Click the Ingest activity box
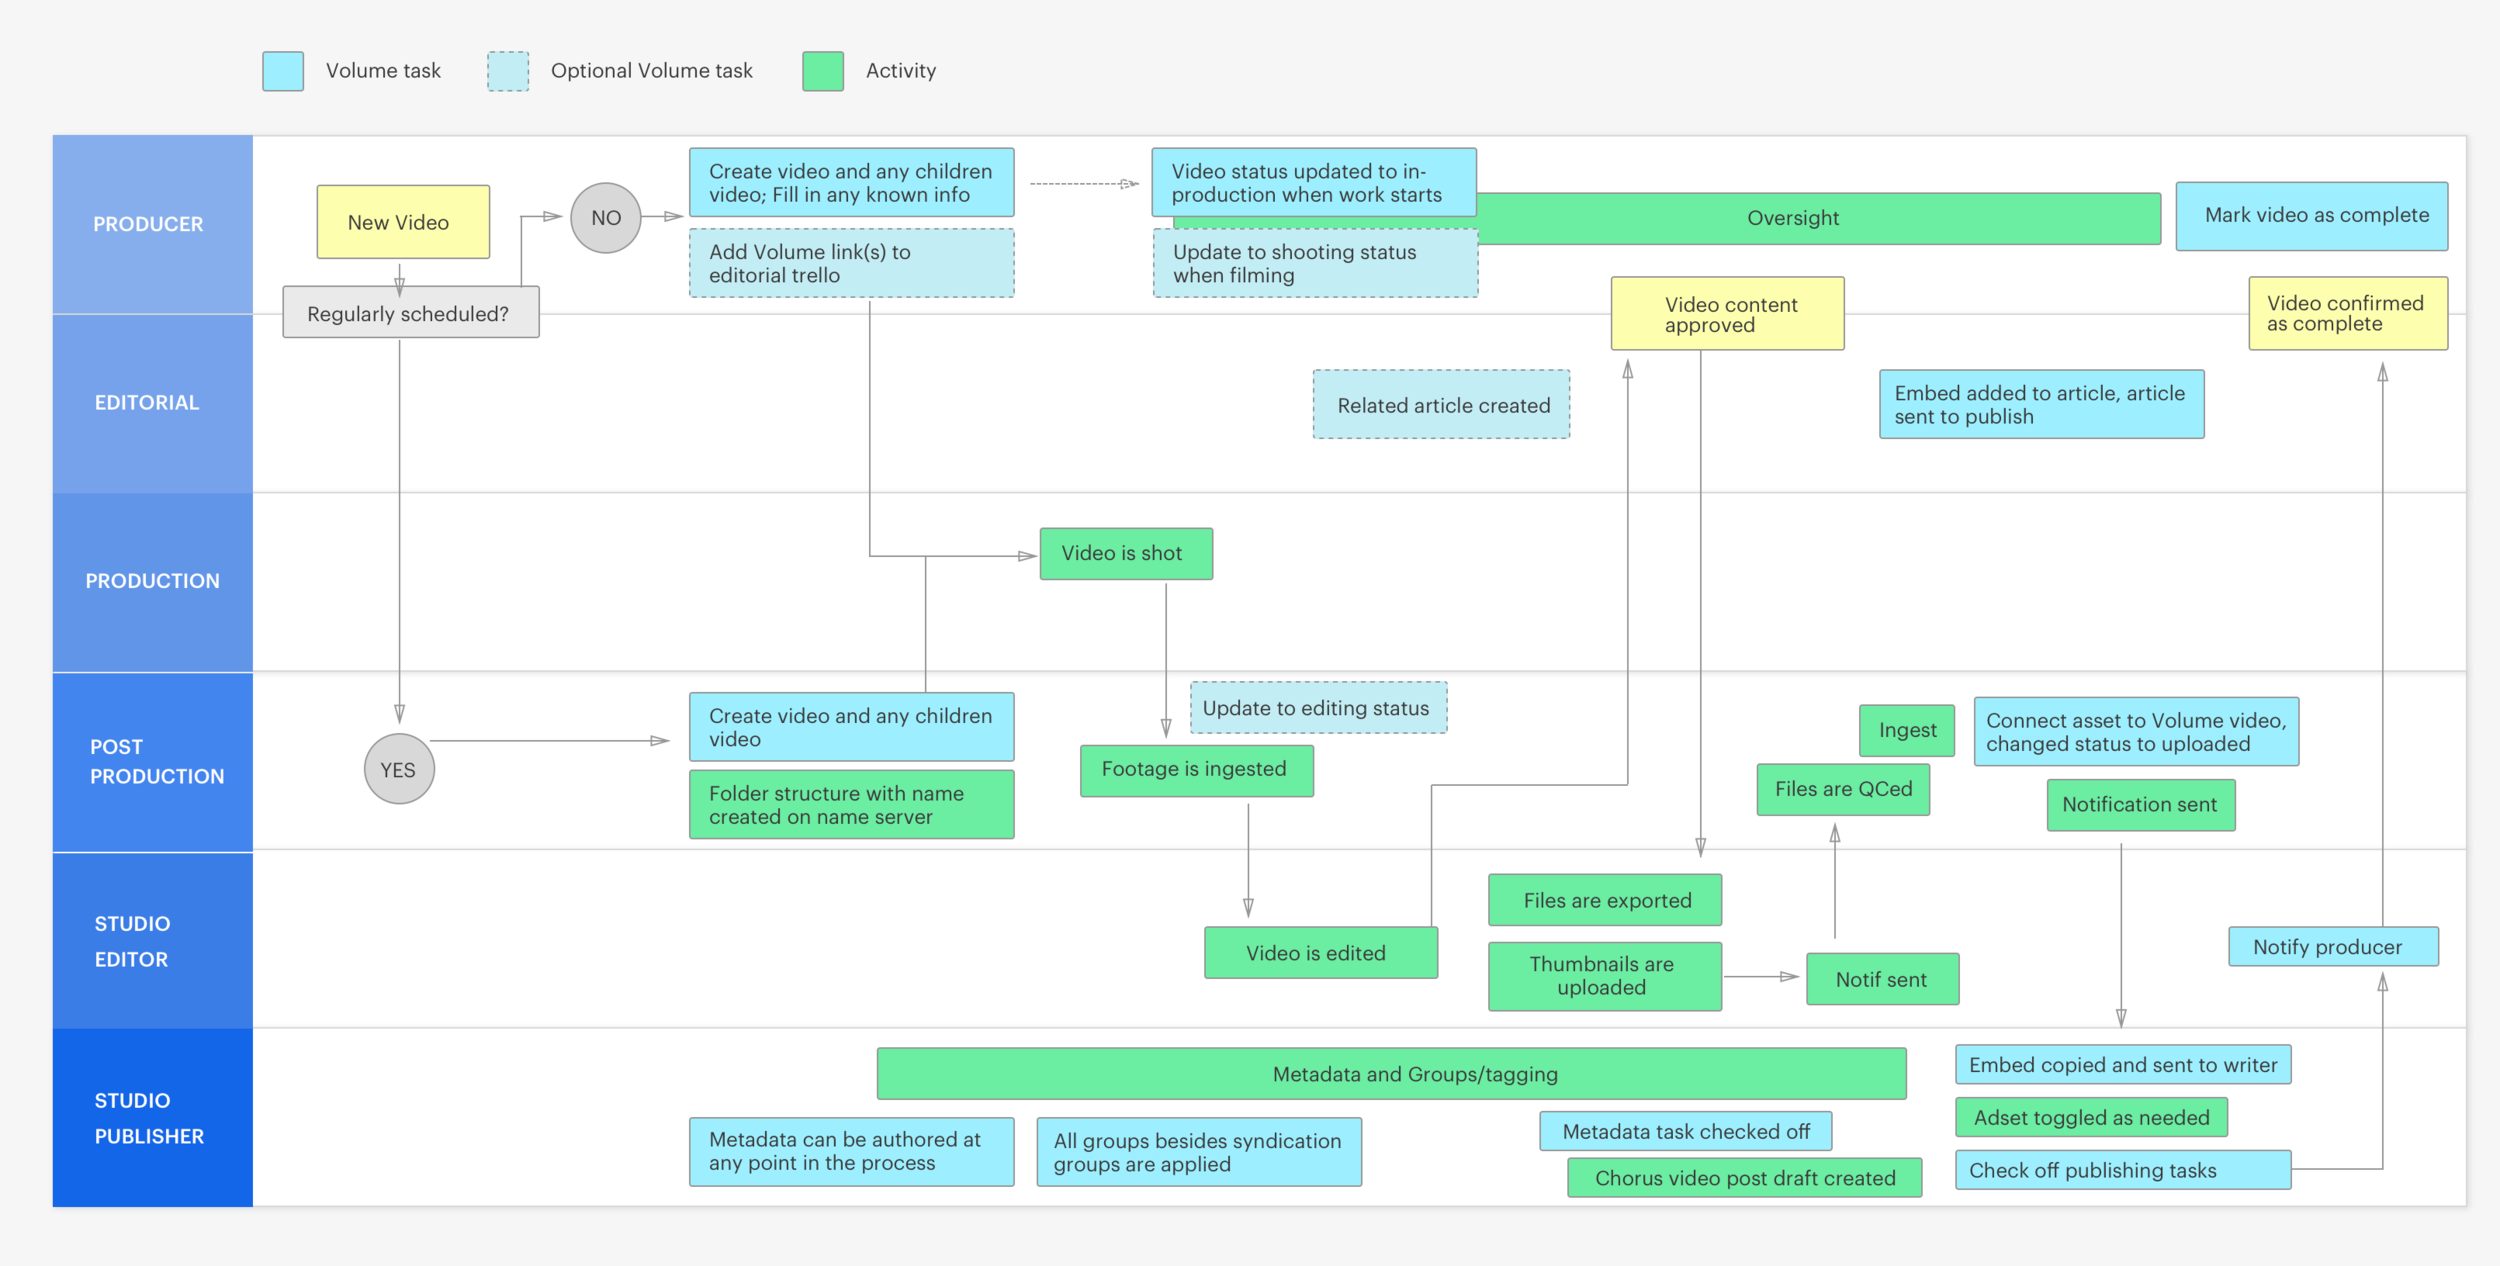 point(1907,730)
